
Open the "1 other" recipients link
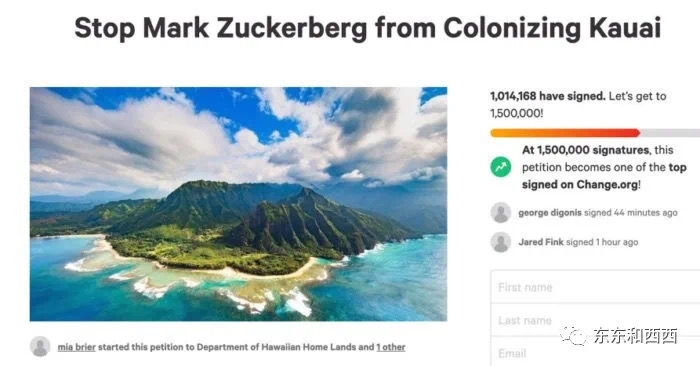(x=391, y=347)
